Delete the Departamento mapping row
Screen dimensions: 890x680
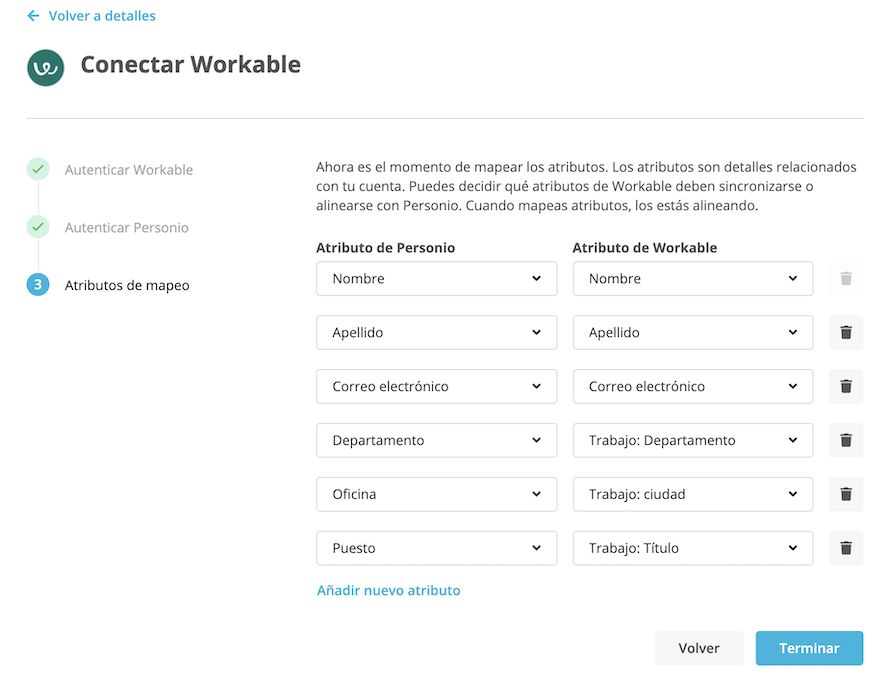click(x=846, y=440)
